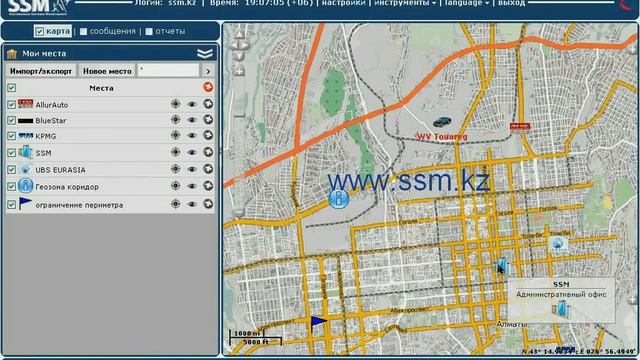This screenshot has width=640, height=360.
Task: Toggle the карта panel checkbox
Action: pos(39,31)
